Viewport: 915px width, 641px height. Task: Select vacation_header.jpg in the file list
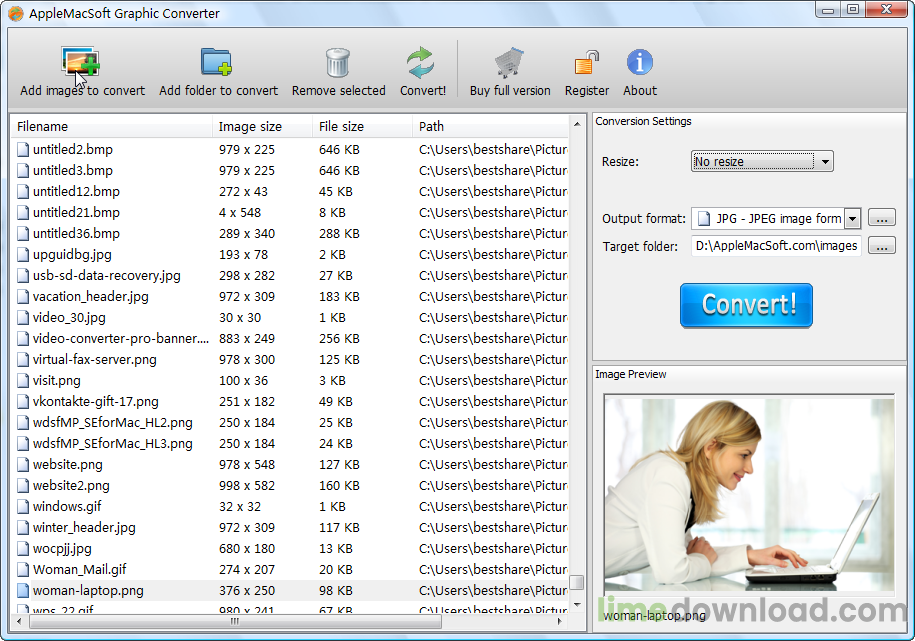point(90,296)
